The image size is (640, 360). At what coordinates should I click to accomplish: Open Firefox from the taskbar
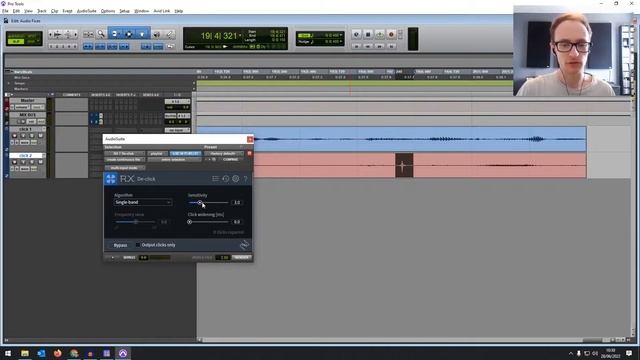tap(58, 353)
